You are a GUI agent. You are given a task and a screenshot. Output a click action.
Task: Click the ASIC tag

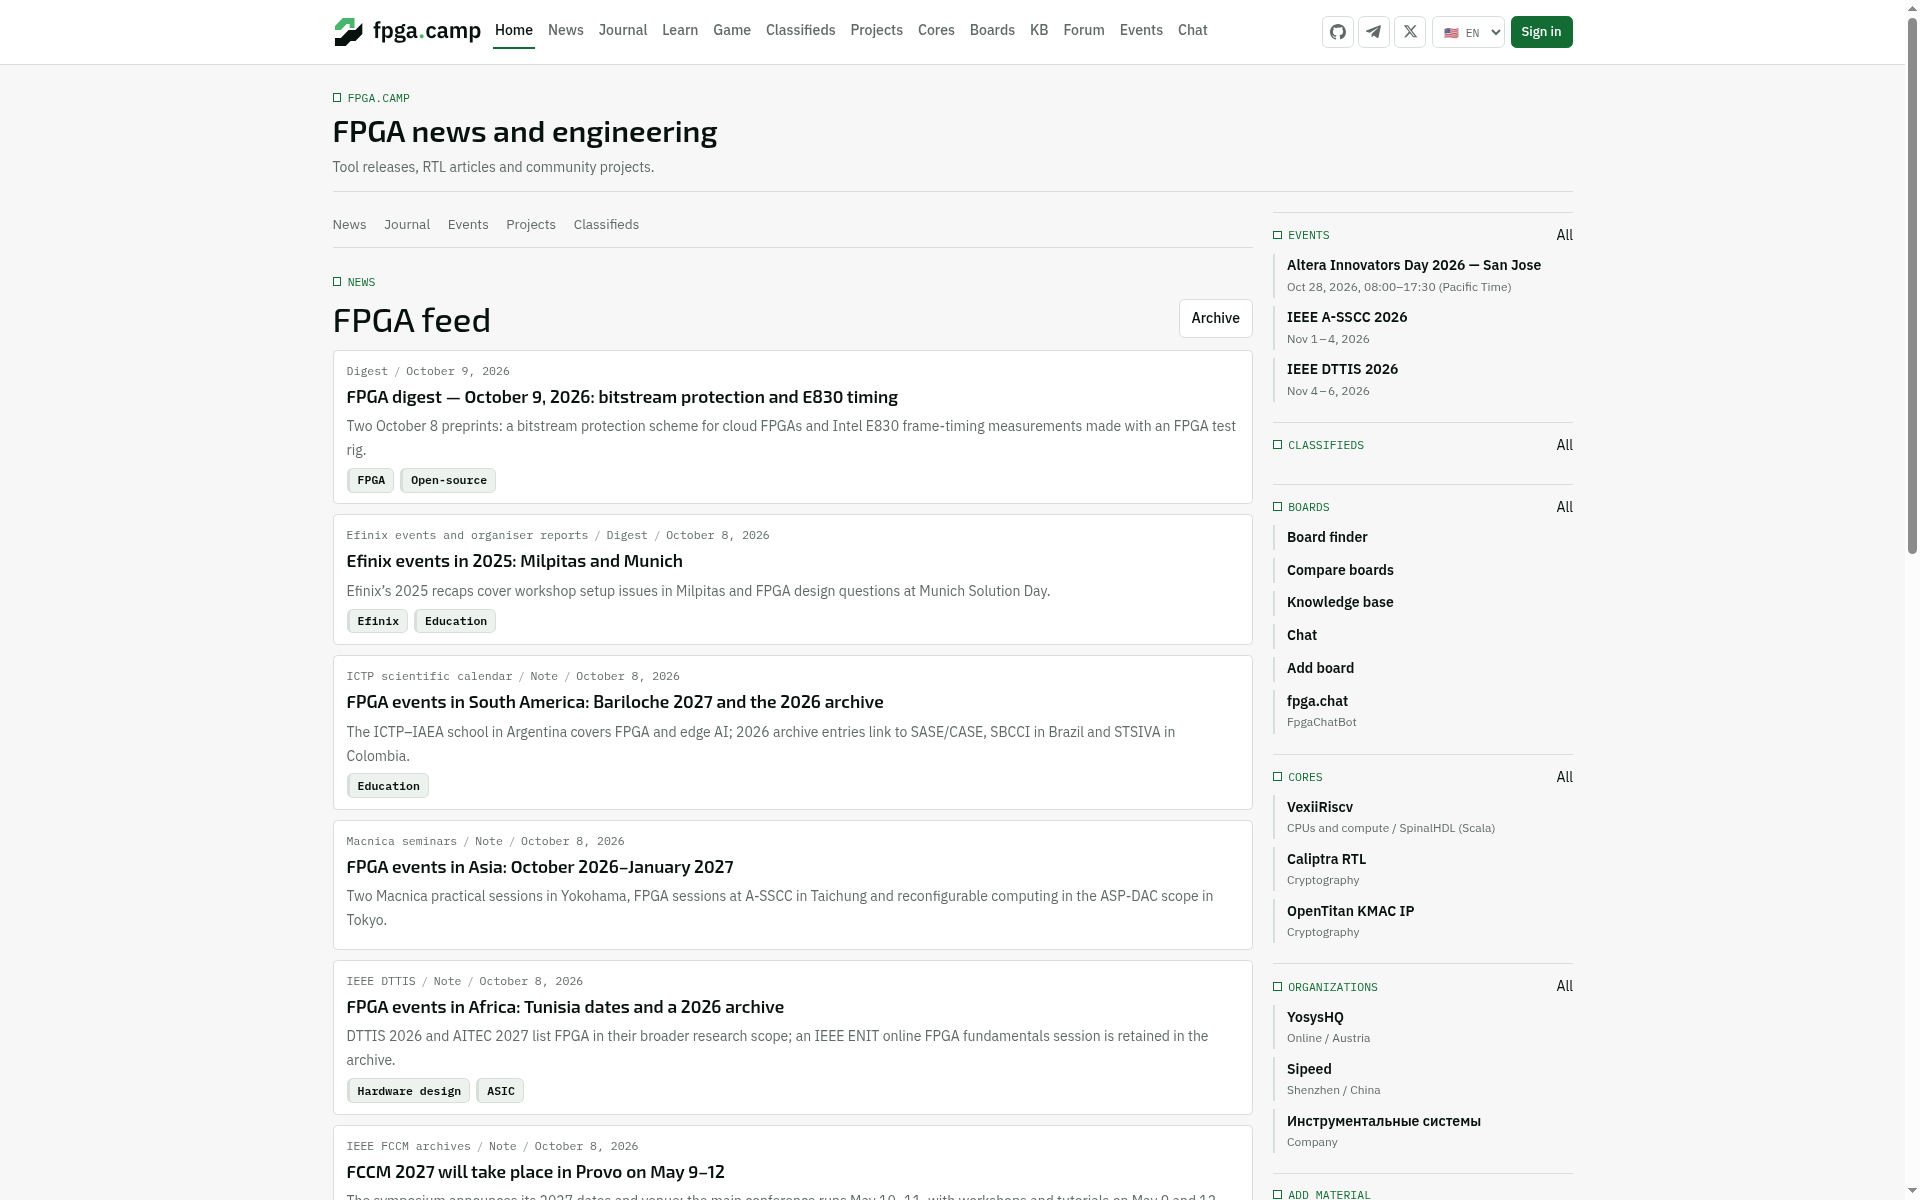pos(500,1091)
